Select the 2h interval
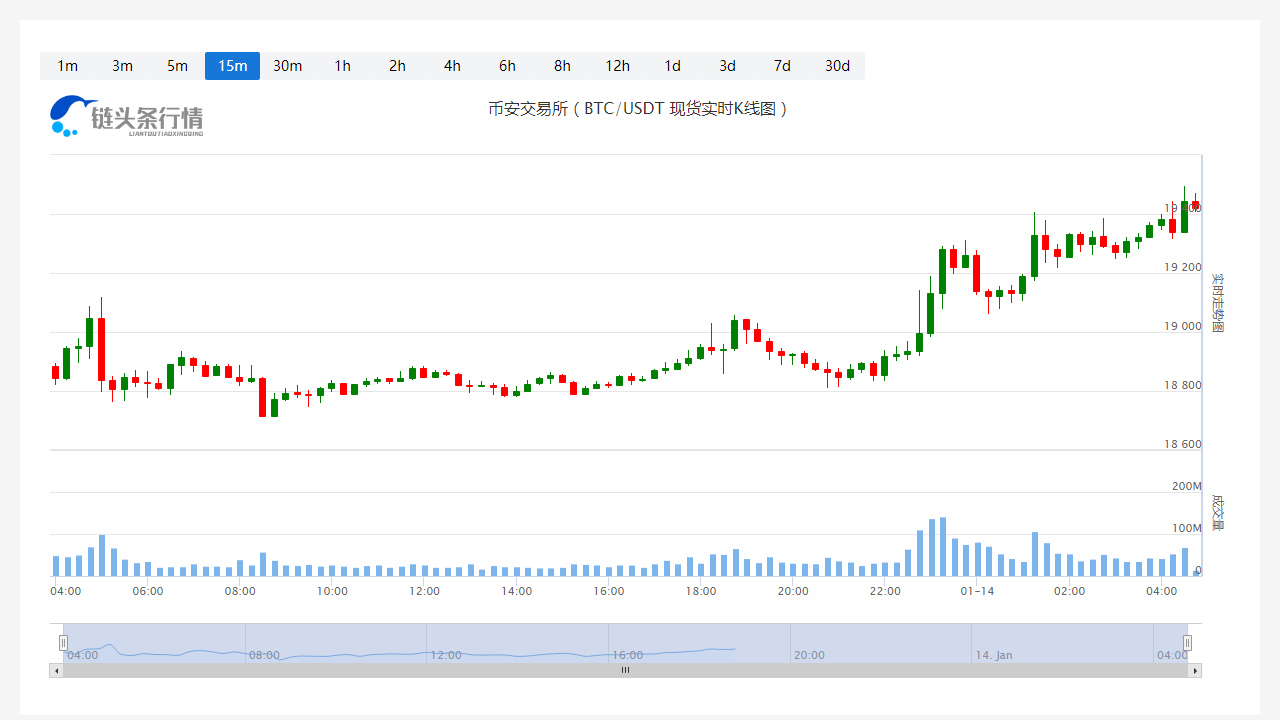 coord(397,66)
